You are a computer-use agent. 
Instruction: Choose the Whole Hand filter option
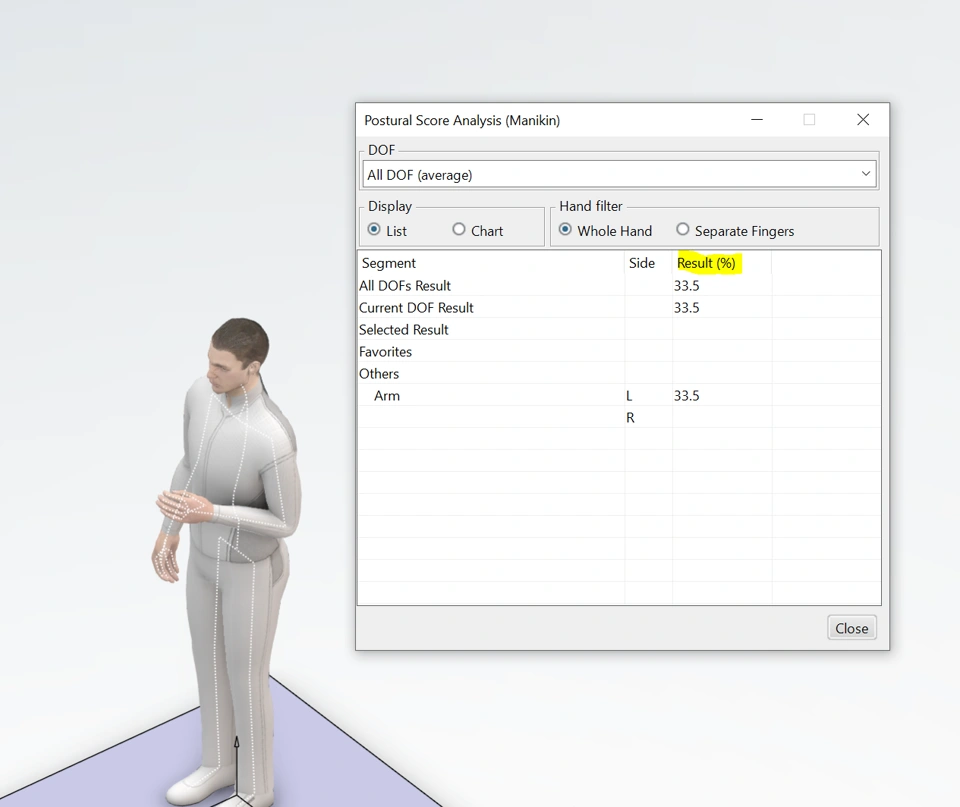566,230
